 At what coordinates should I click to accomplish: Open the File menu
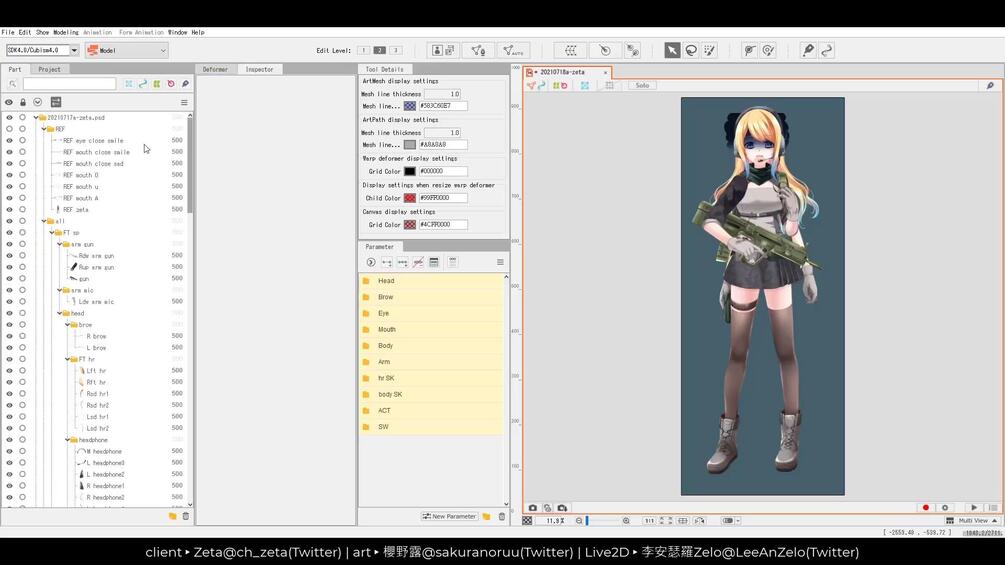tap(8, 32)
